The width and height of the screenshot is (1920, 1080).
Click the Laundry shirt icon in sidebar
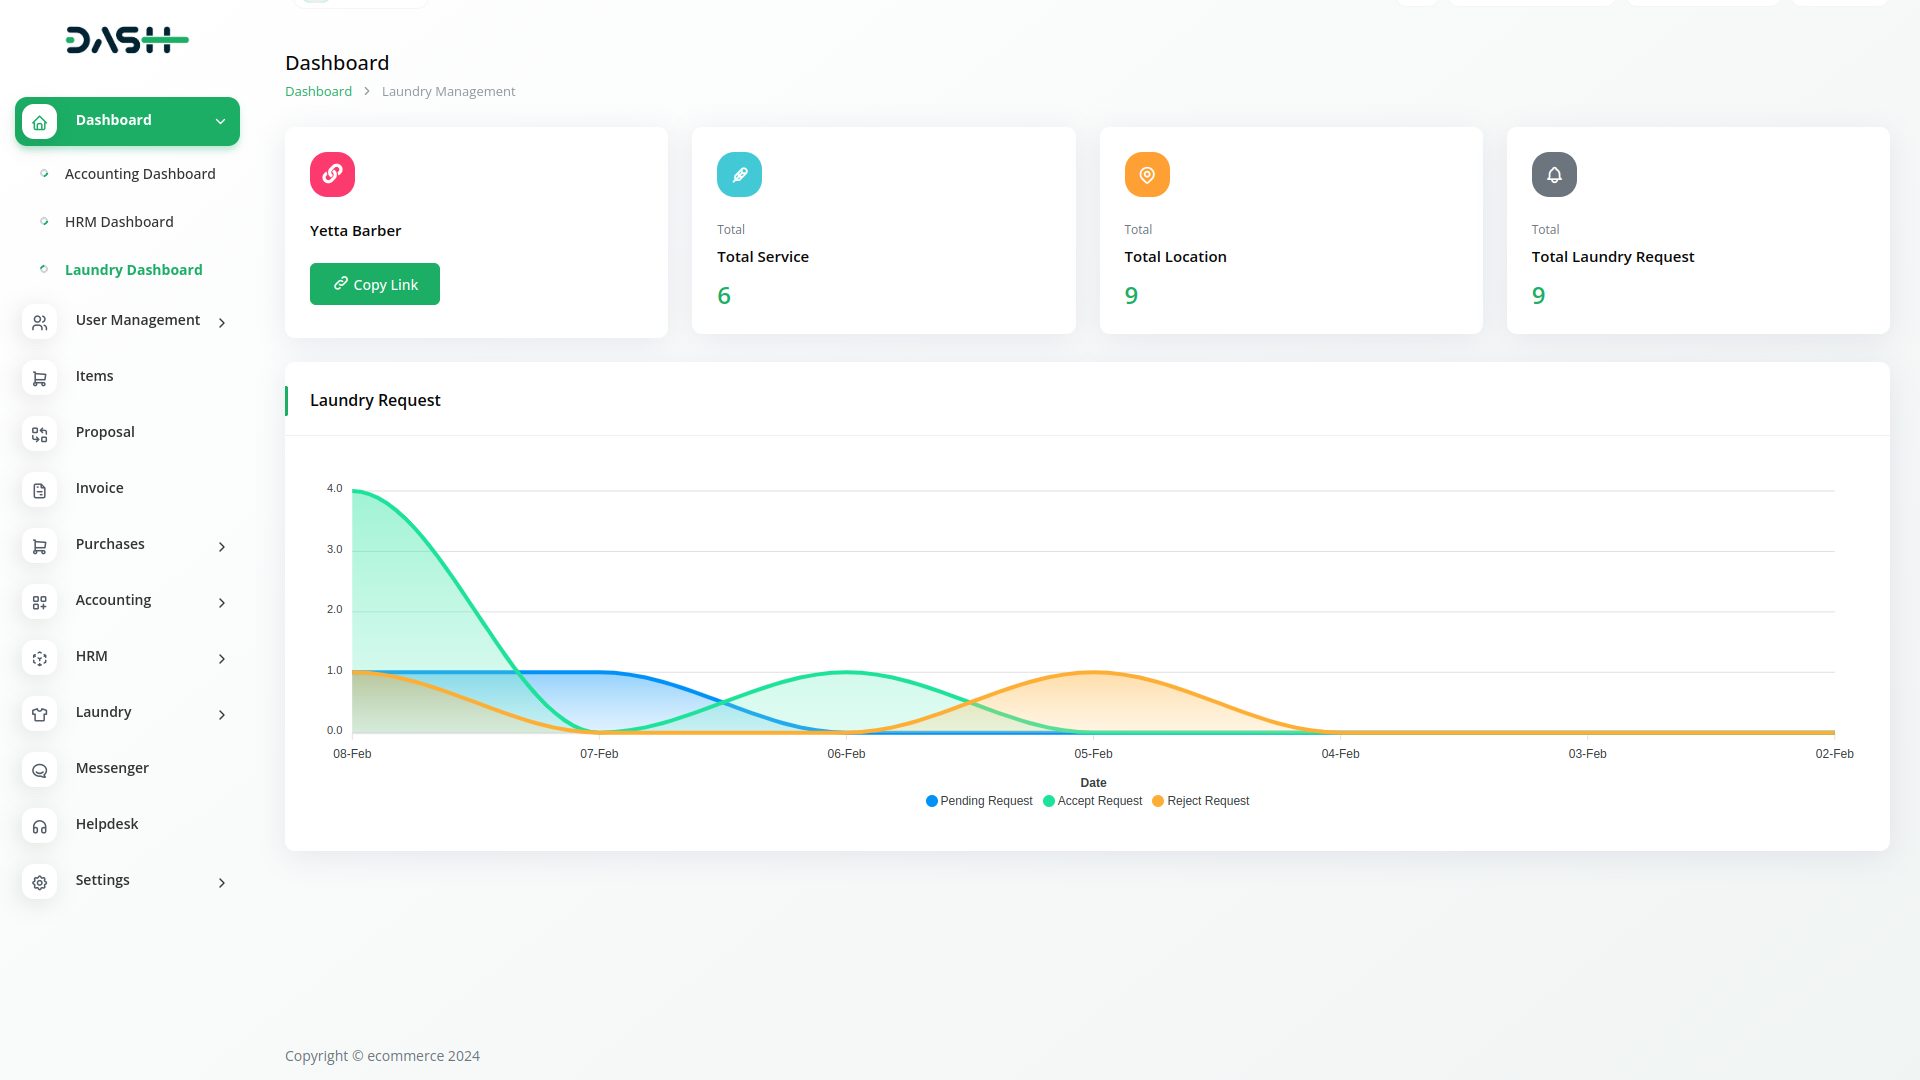[40, 714]
